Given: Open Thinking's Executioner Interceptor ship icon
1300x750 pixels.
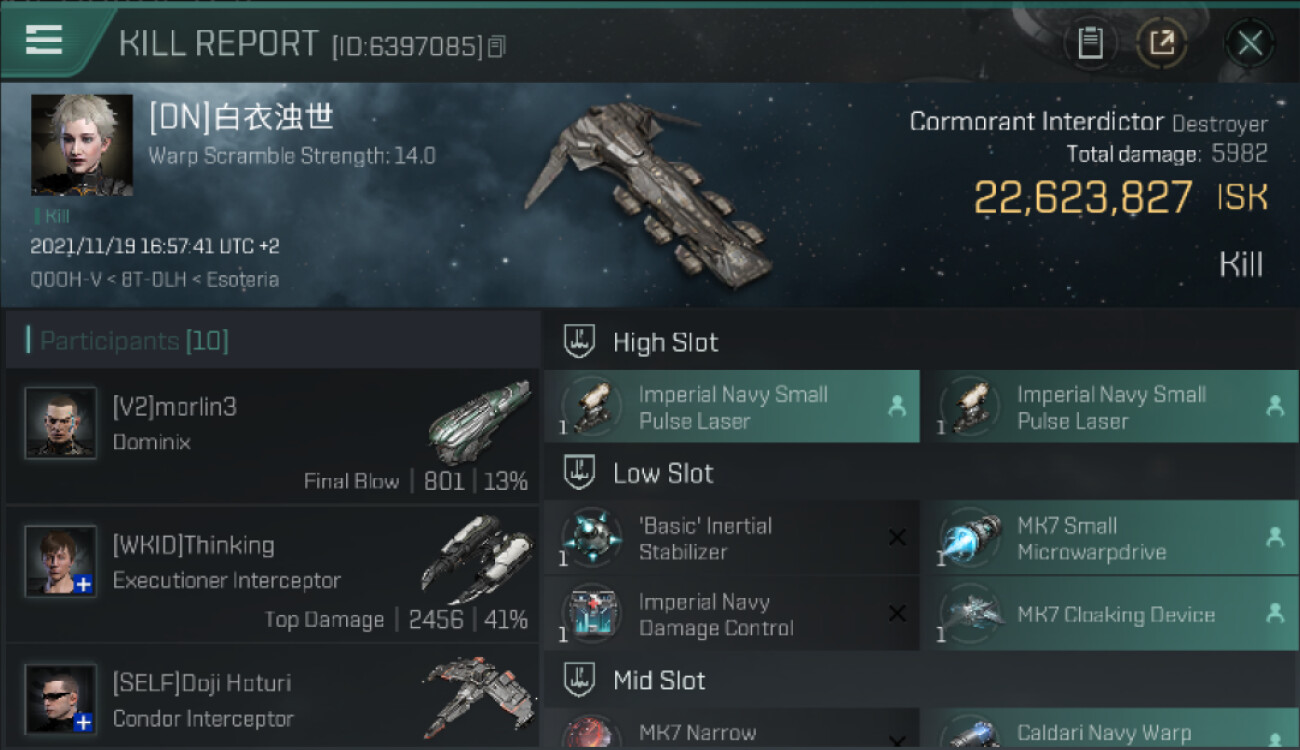Looking at the screenshot, I should [476, 559].
